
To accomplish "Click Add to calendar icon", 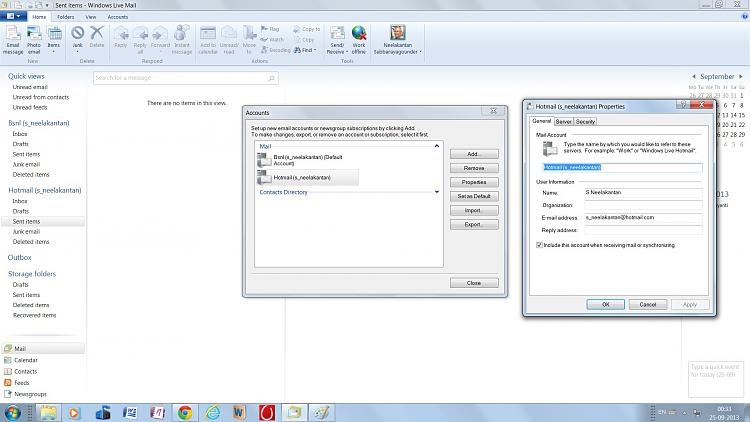I will tap(208, 40).
